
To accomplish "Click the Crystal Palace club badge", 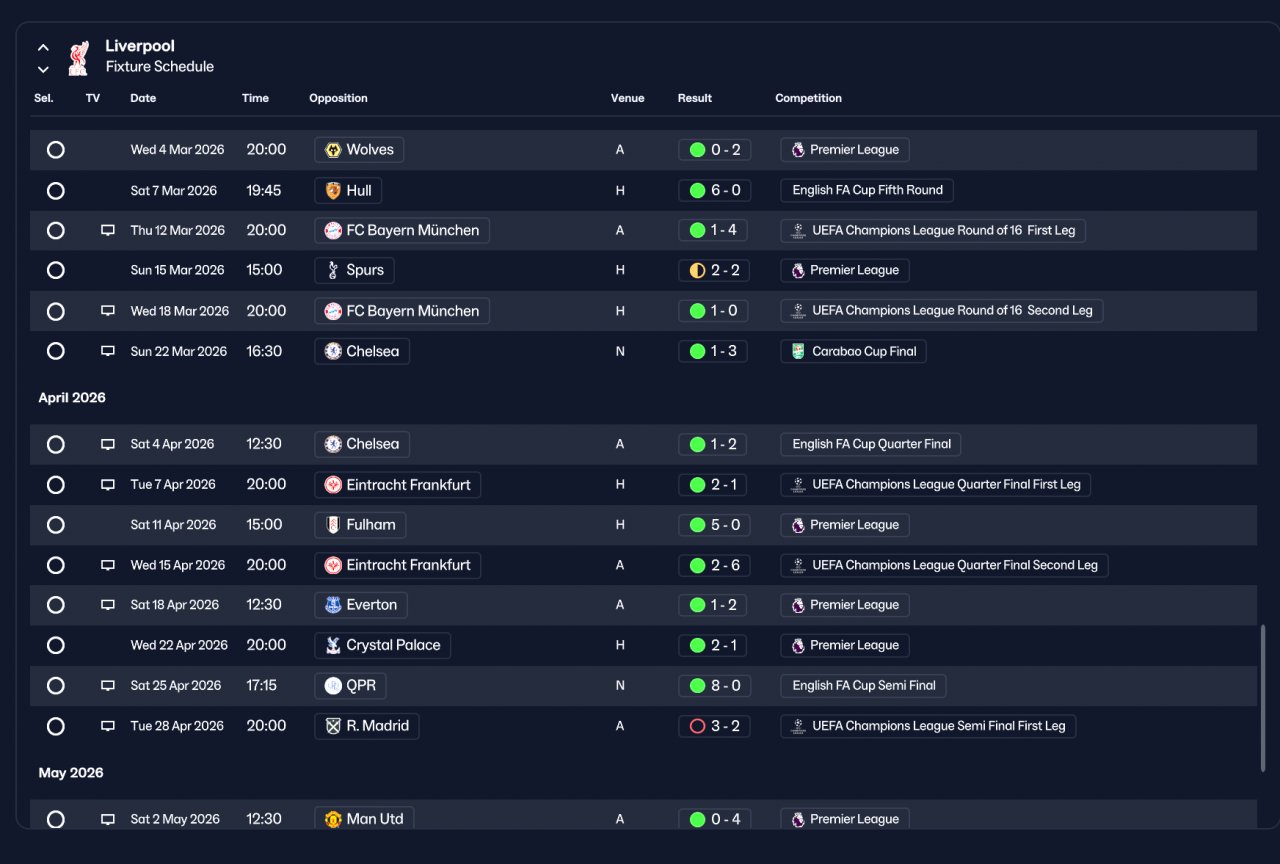I will (x=333, y=646).
